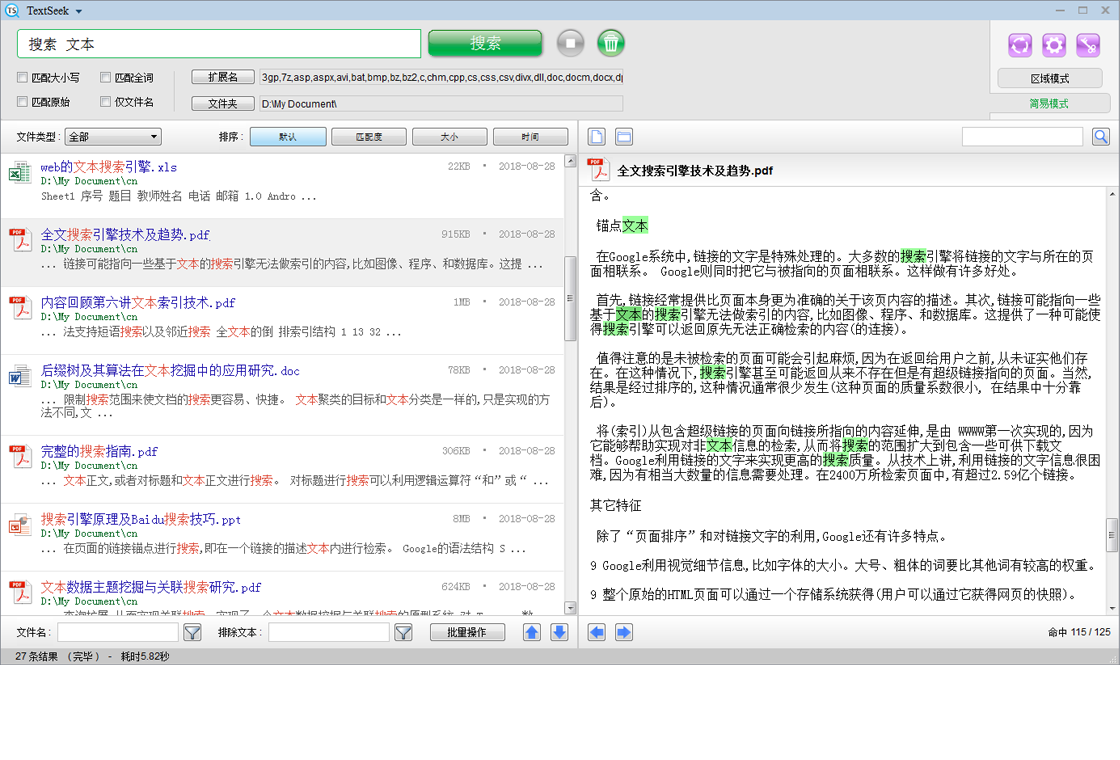
Task: Switch to 简易模式 tab
Action: 1049,104
